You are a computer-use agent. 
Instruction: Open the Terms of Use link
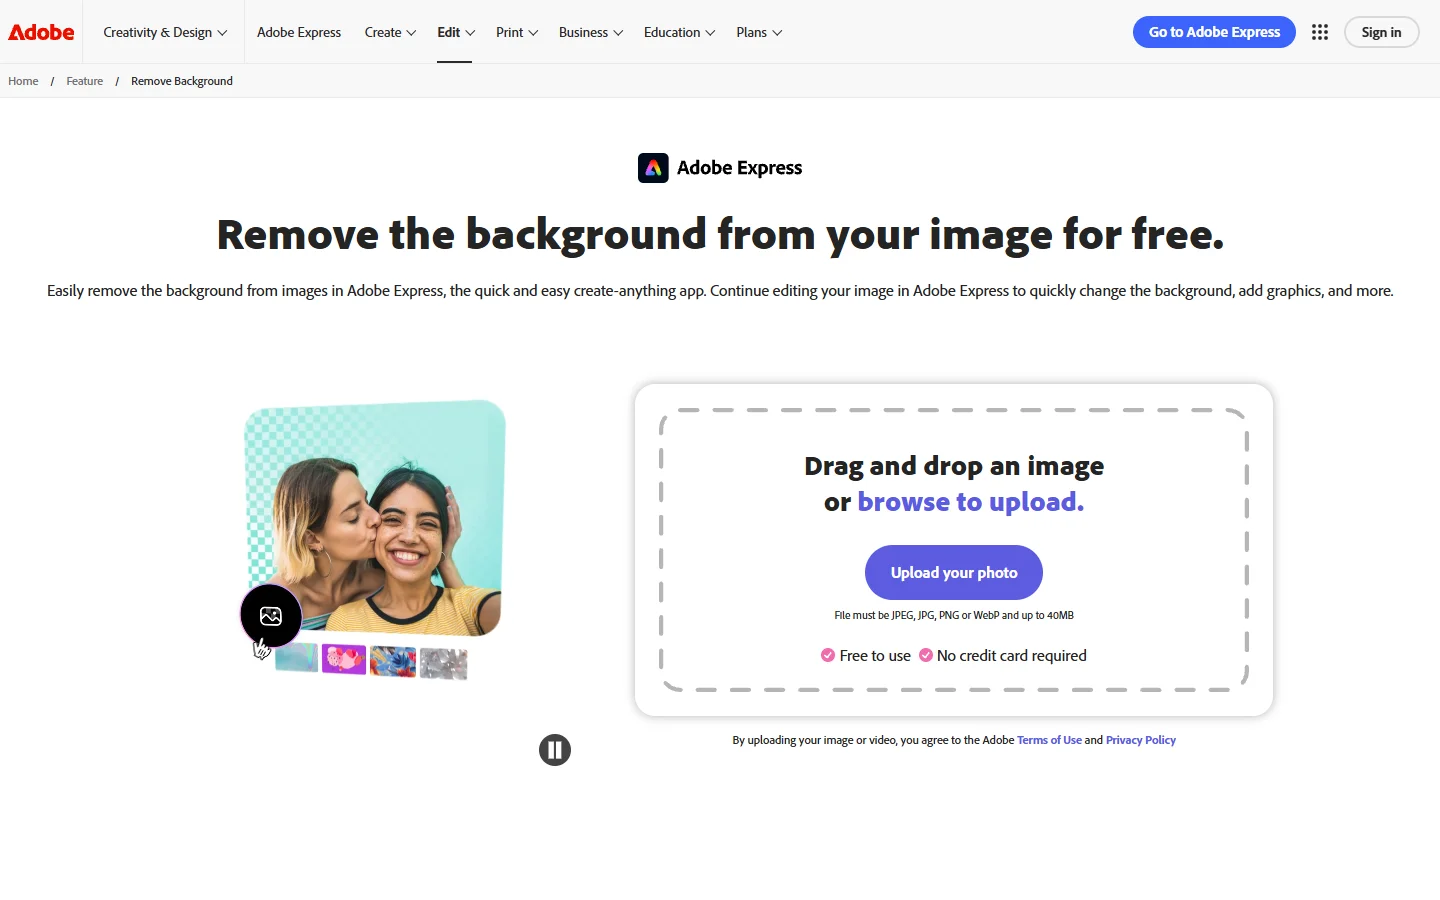tap(1049, 740)
